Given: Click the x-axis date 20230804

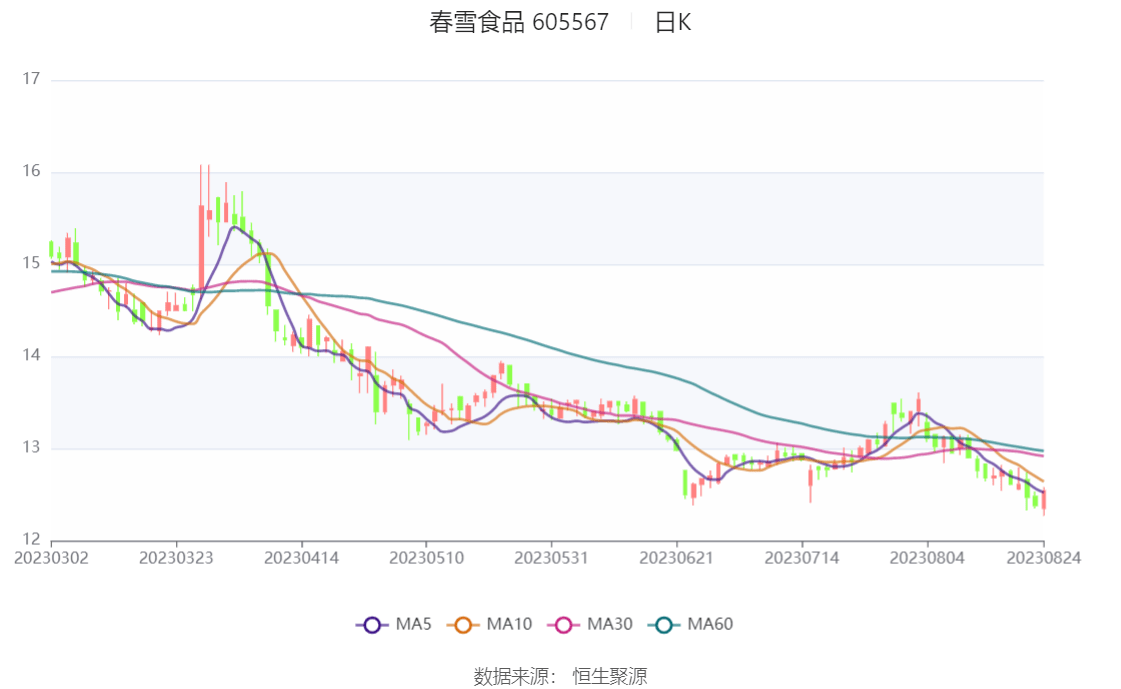Looking at the screenshot, I should [x=927, y=557].
